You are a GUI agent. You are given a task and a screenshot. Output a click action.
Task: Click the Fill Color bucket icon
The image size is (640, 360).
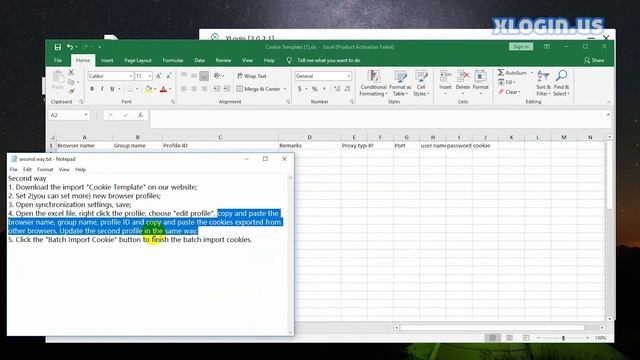pos(148,89)
